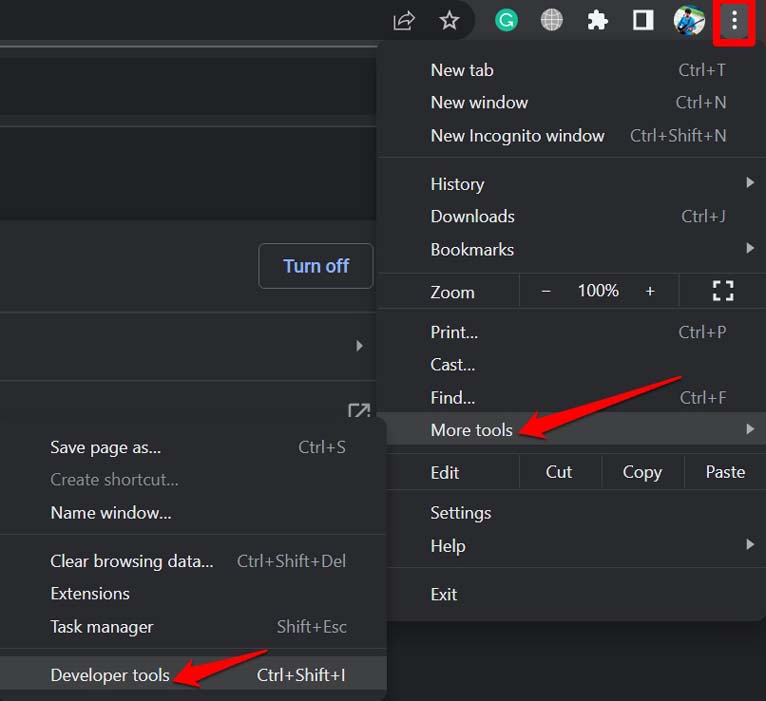Open Downloads from the menu
This screenshot has width=766, height=701.
click(x=572, y=216)
